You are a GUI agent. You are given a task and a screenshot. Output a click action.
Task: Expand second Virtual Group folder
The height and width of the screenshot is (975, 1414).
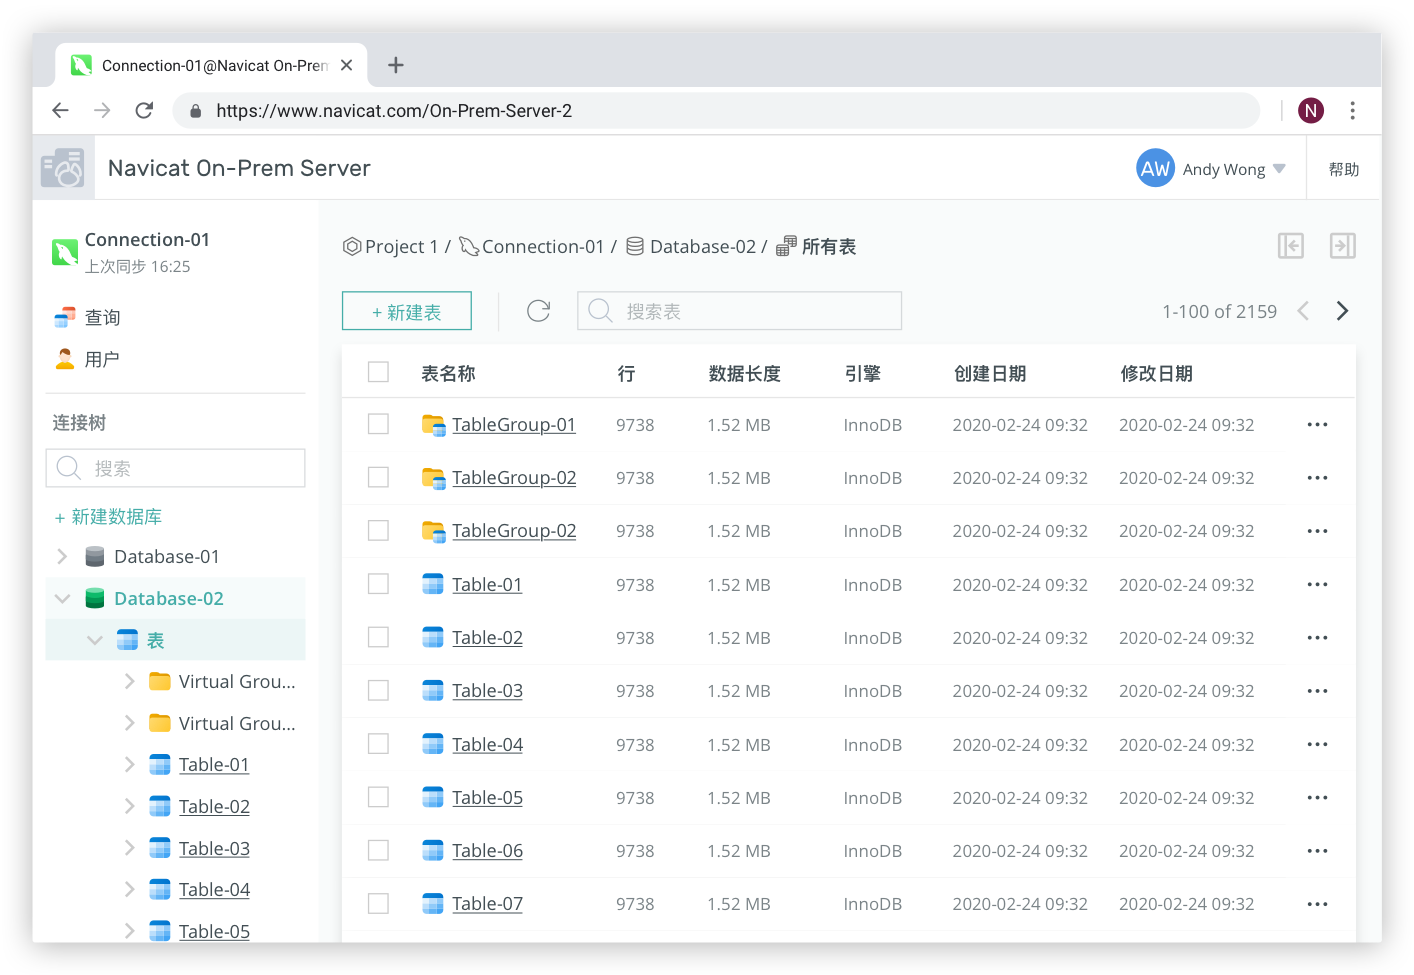point(129,723)
